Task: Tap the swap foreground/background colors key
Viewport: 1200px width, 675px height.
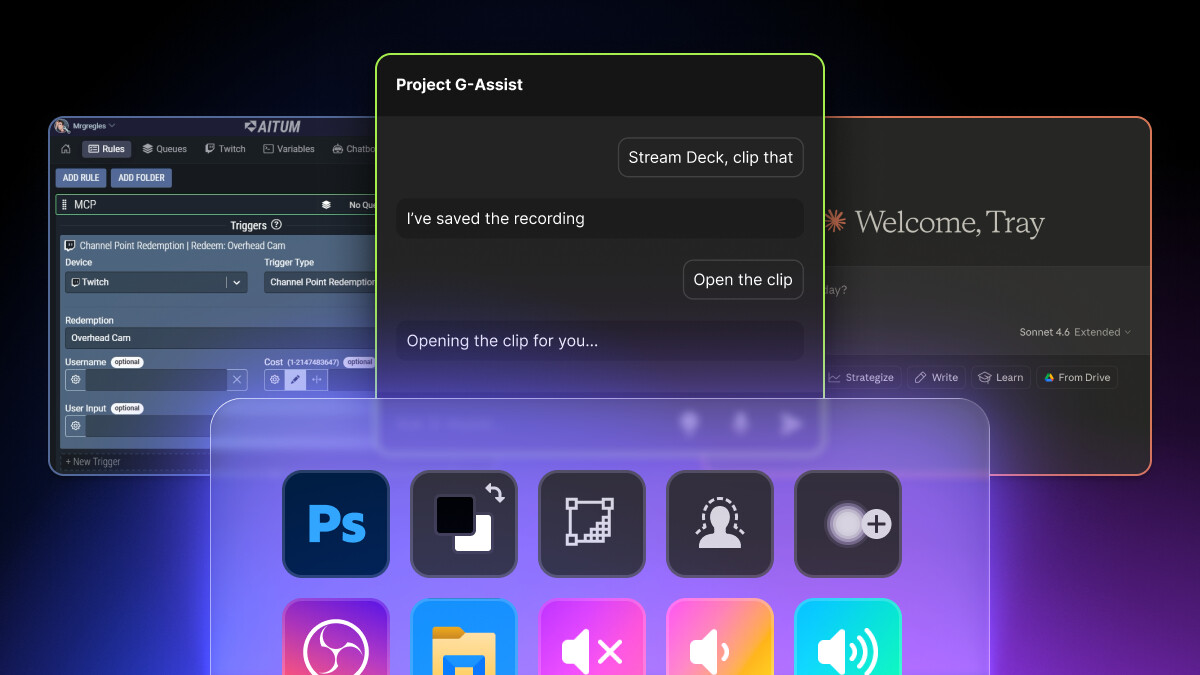Action: pyautogui.click(x=464, y=524)
